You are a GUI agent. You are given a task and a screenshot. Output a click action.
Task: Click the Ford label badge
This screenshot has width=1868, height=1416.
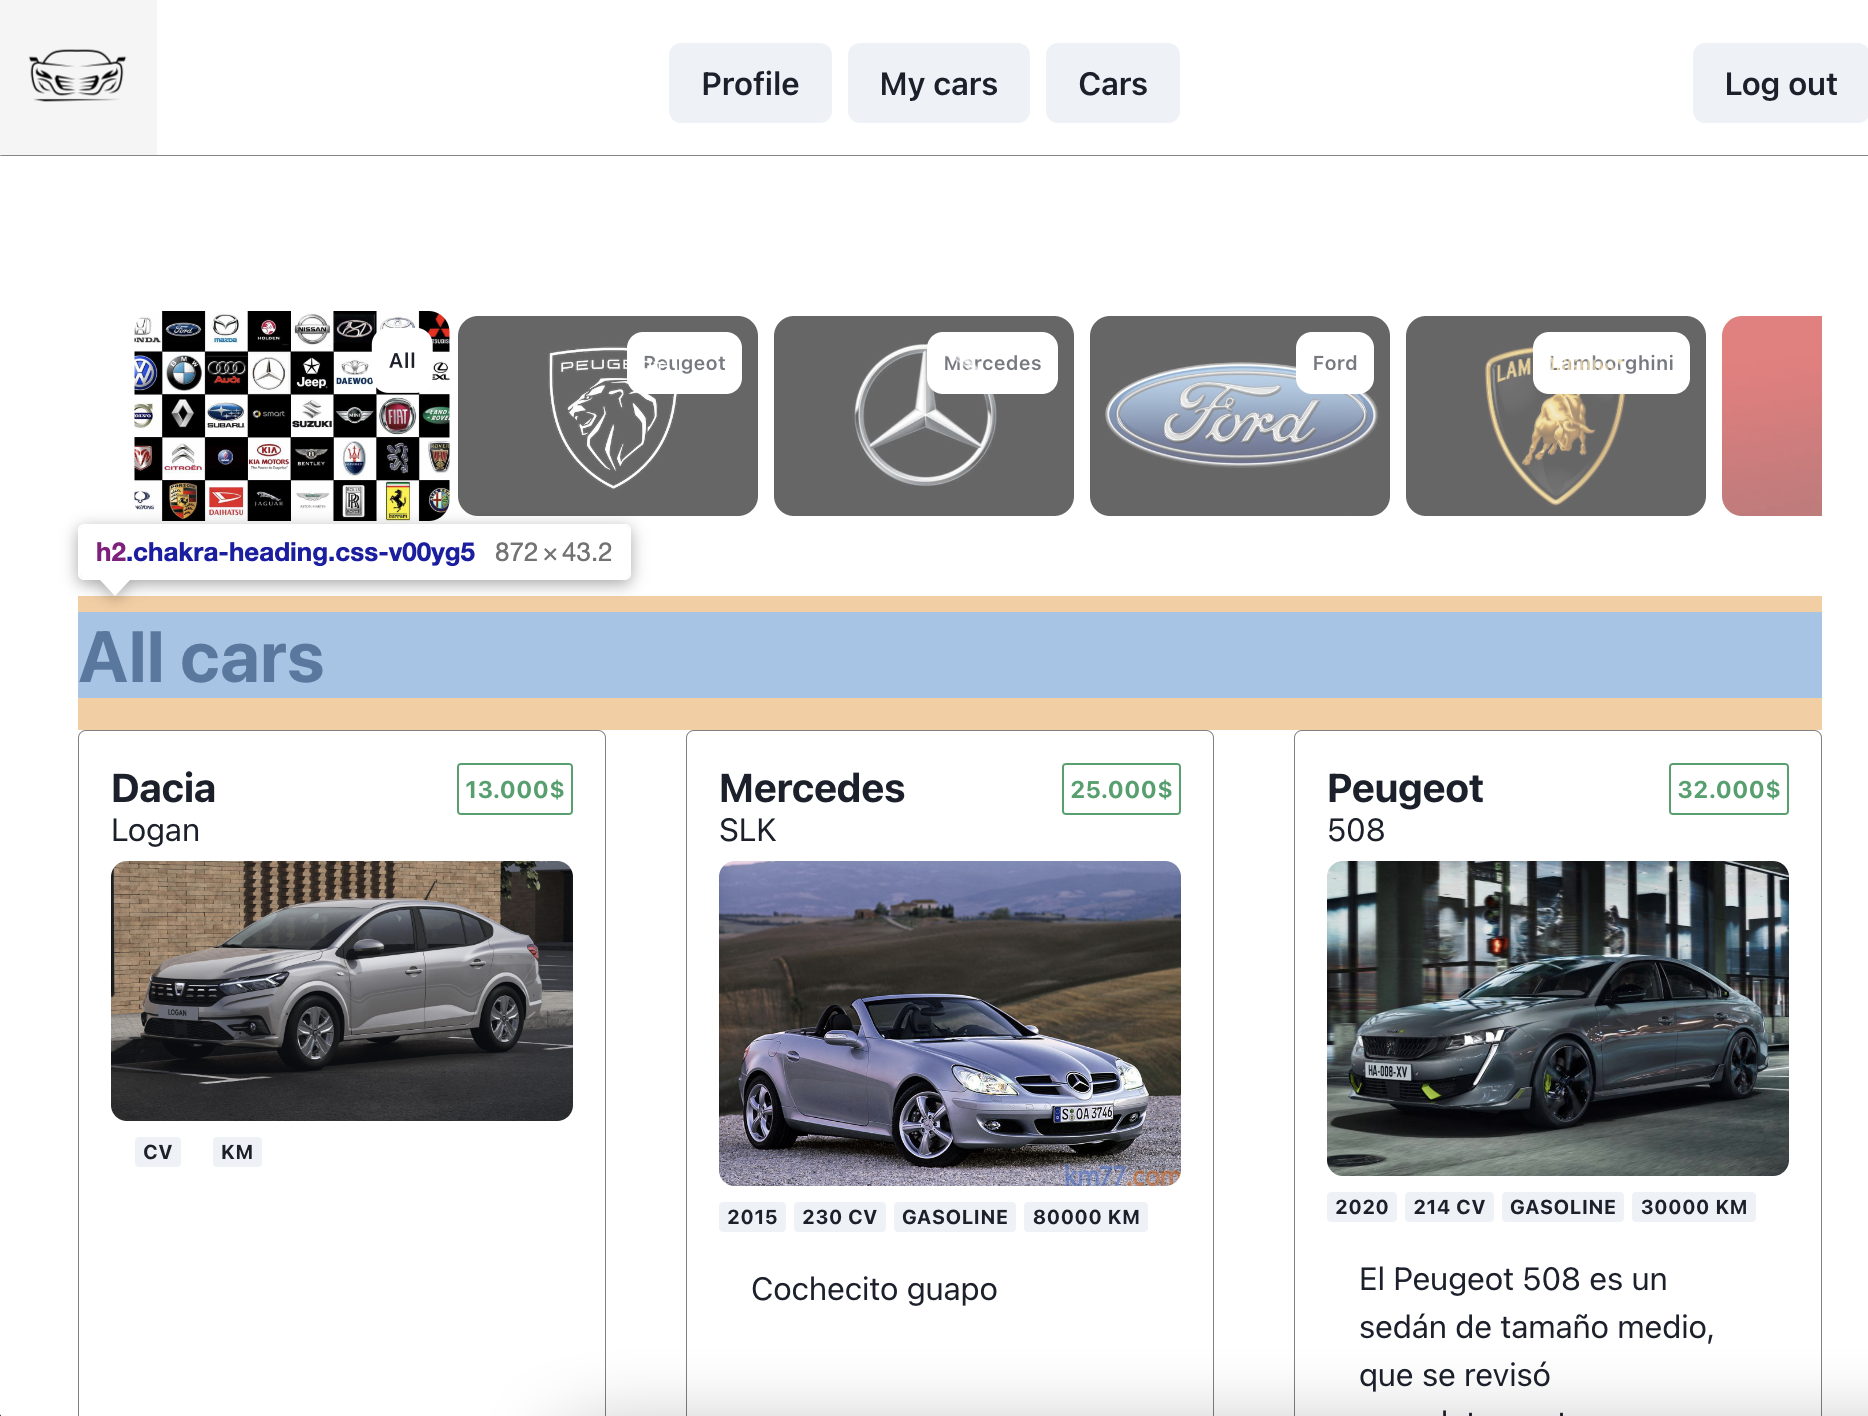(1335, 363)
